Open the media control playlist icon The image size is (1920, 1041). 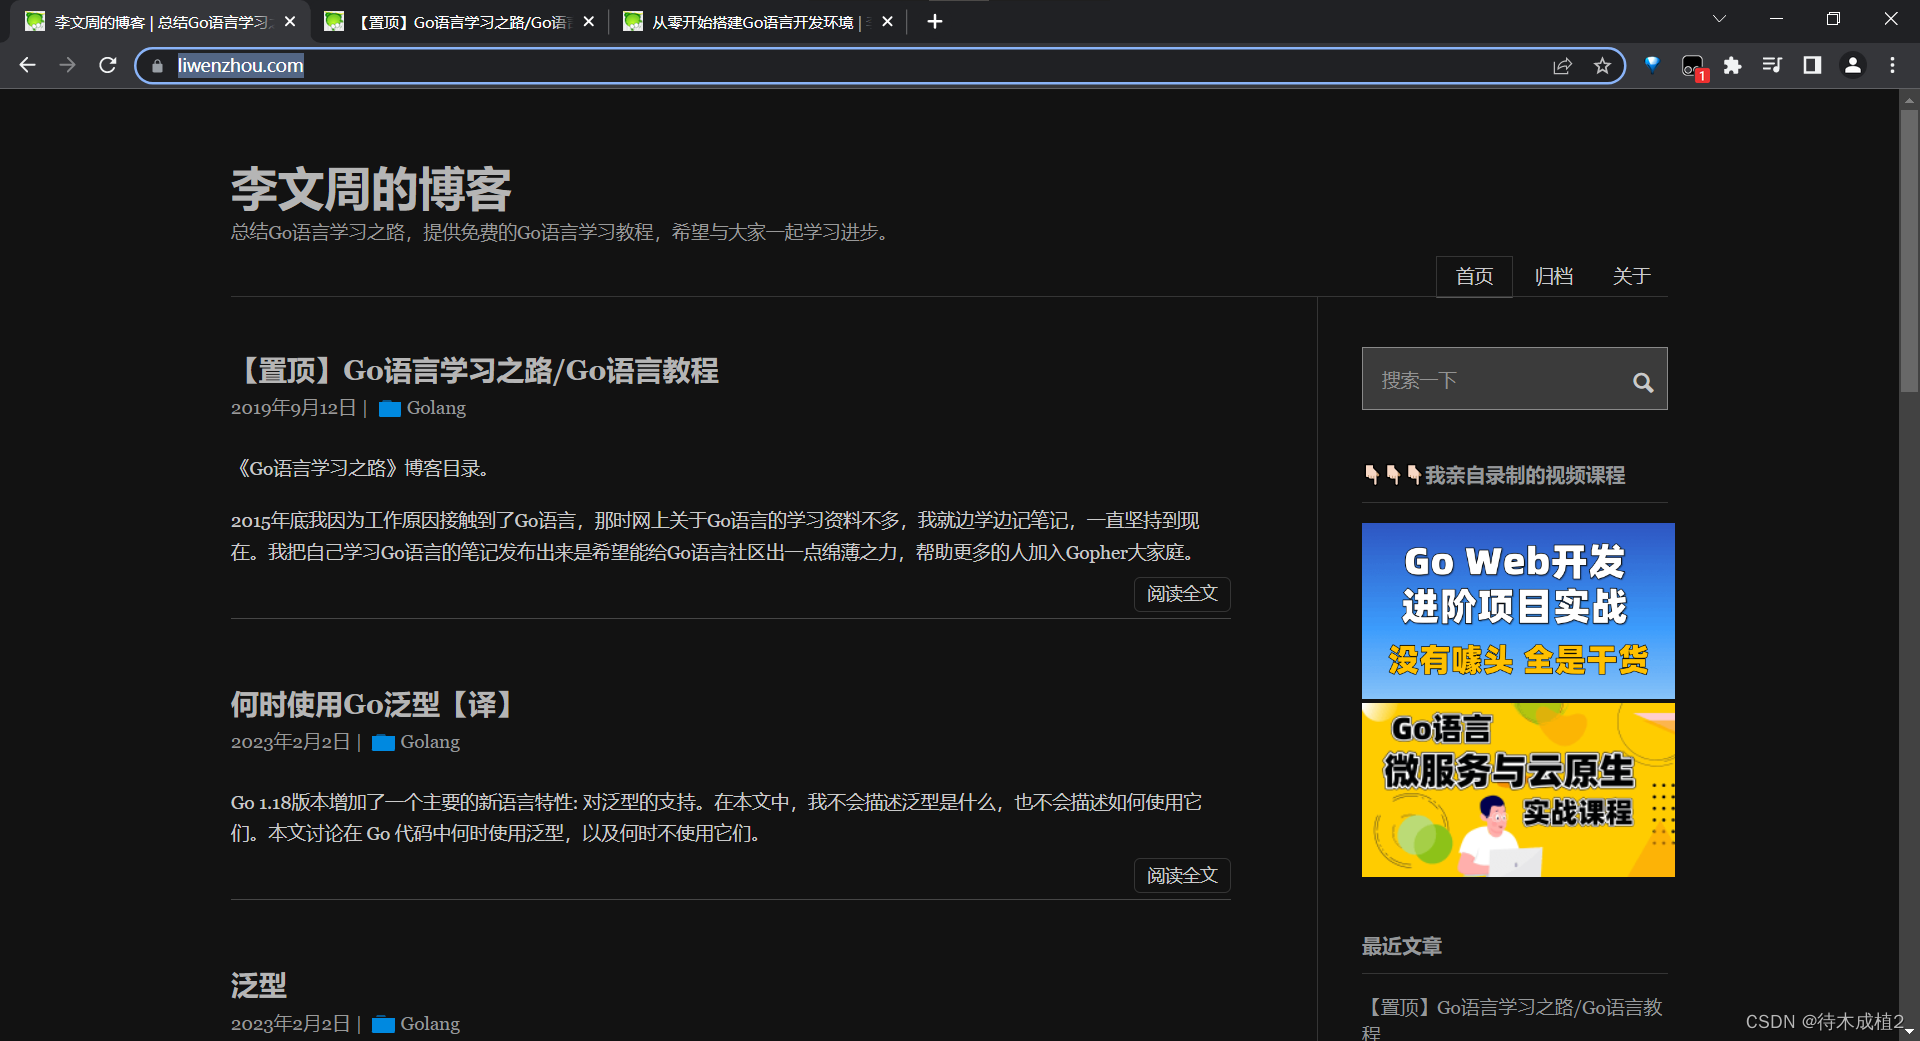(1772, 65)
